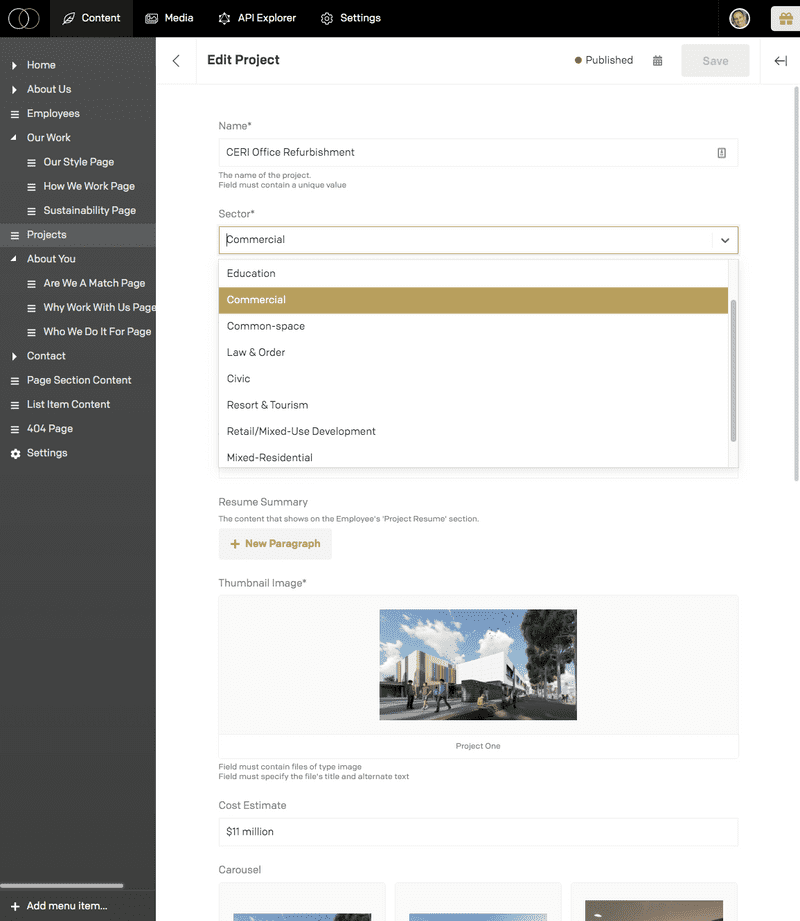
Task: Collapse the About You tree arrow
Action: [14, 258]
